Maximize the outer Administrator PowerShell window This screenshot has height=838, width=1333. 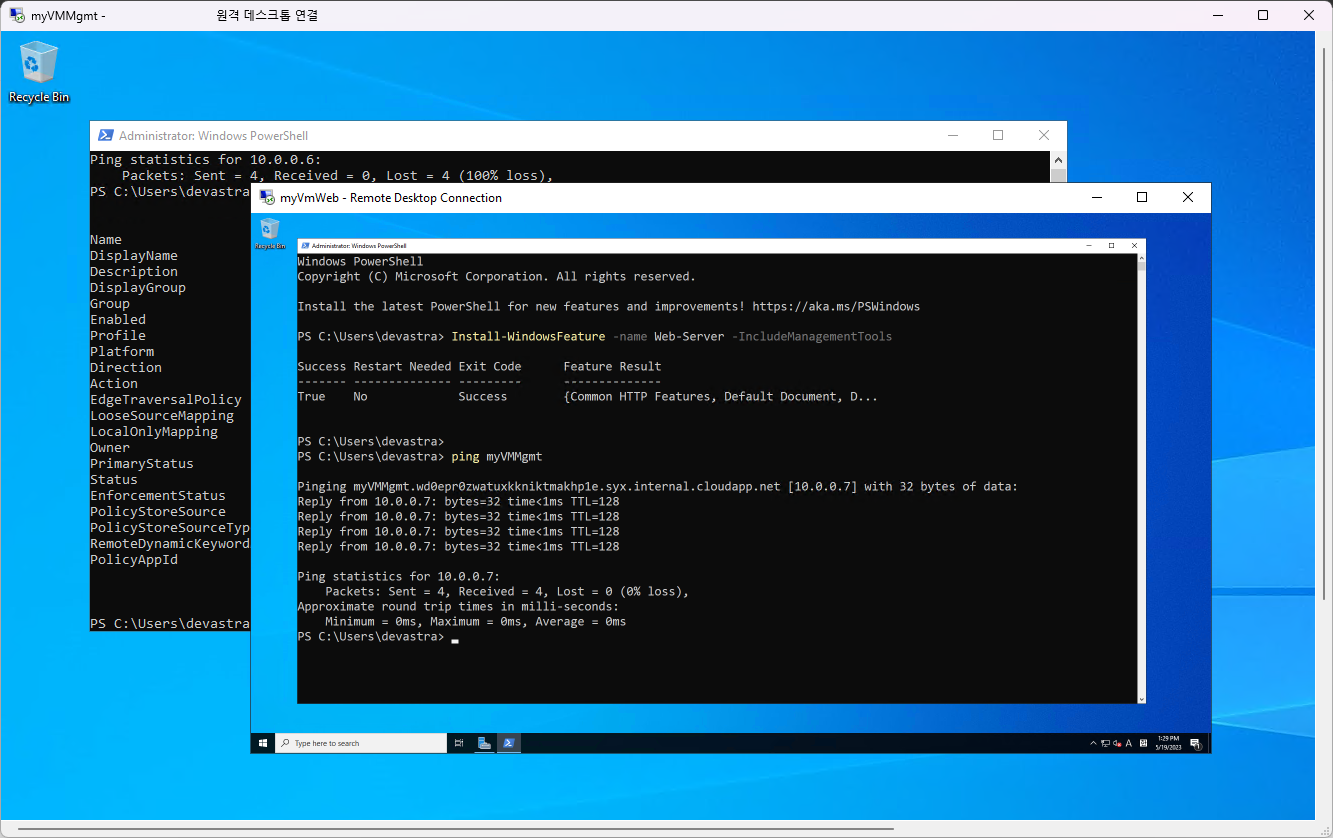tap(998, 135)
